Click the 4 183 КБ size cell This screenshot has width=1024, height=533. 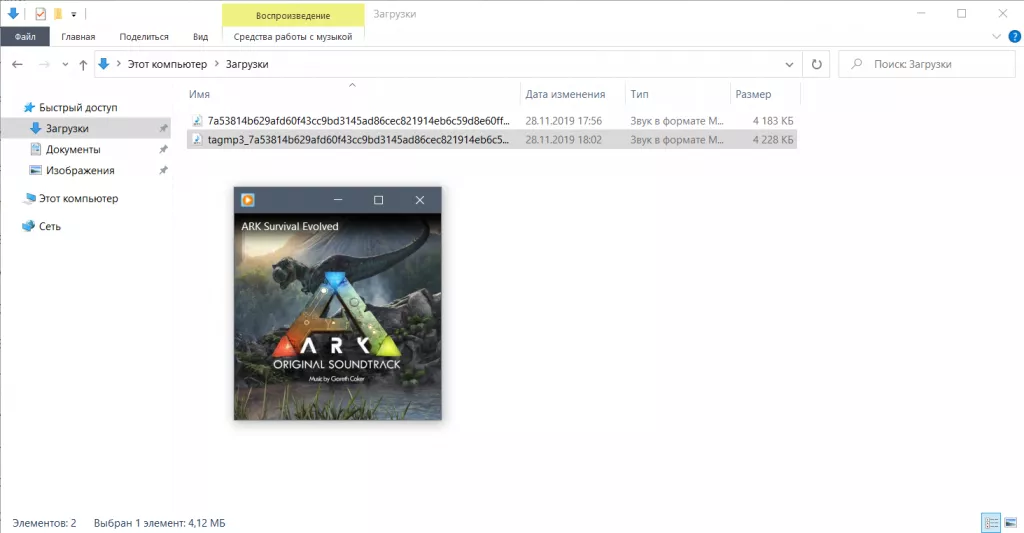coord(773,121)
